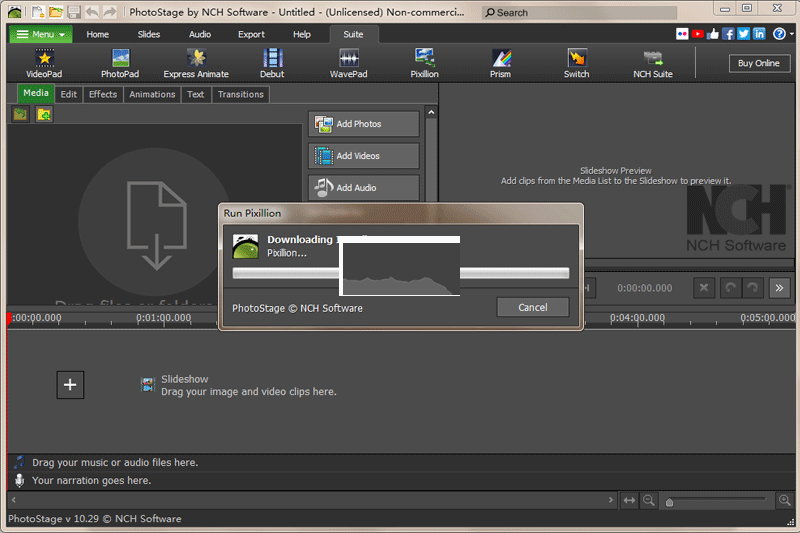This screenshot has width=800, height=533.
Task: Open WavePad audio editor
Action: [x=348, y=63]
